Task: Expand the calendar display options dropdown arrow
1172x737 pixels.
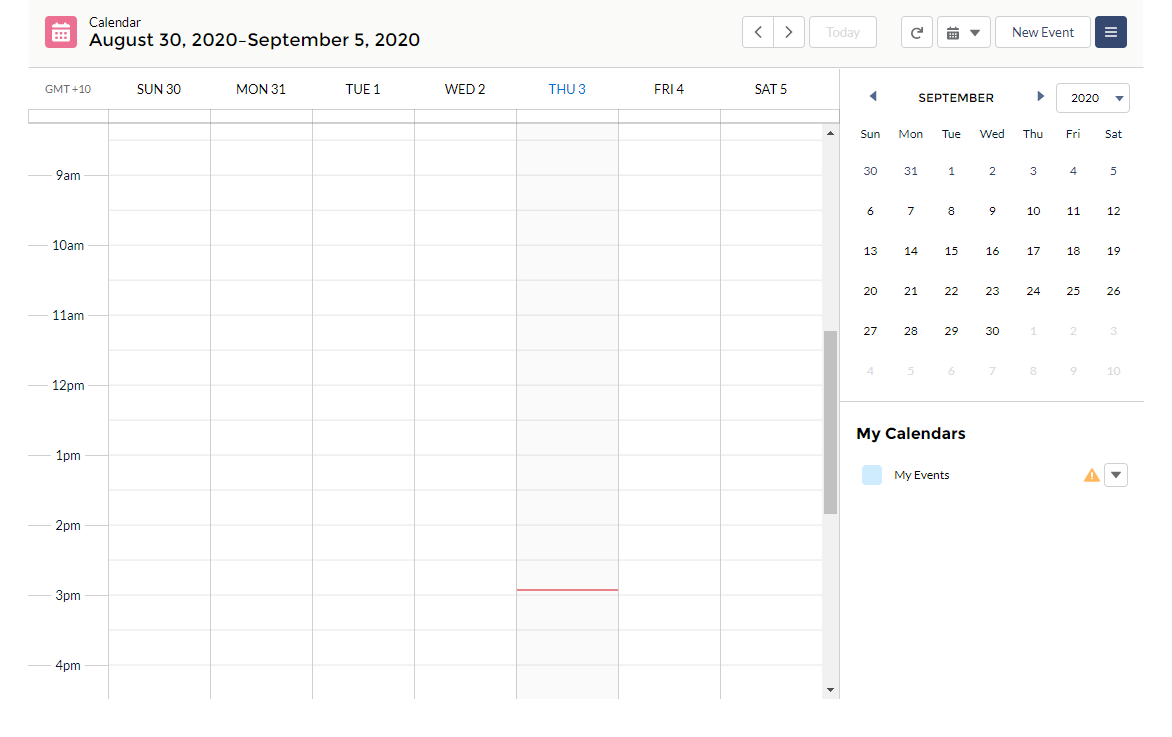Action: [x=976, y=31]
